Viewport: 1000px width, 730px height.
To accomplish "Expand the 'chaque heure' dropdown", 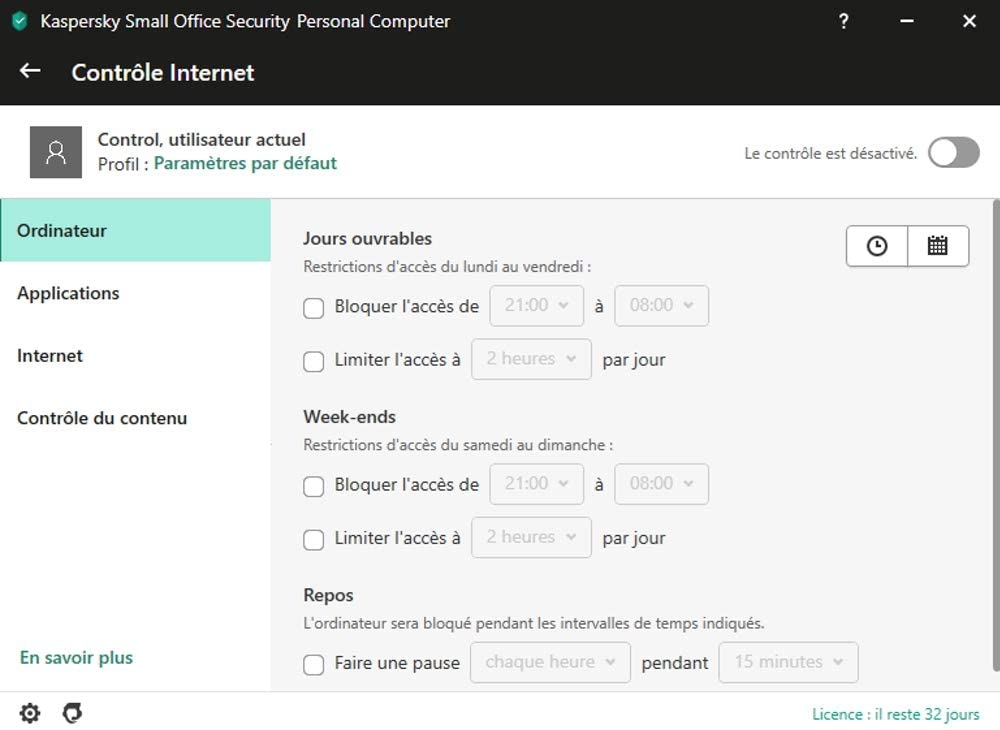I will coord(550,662).
